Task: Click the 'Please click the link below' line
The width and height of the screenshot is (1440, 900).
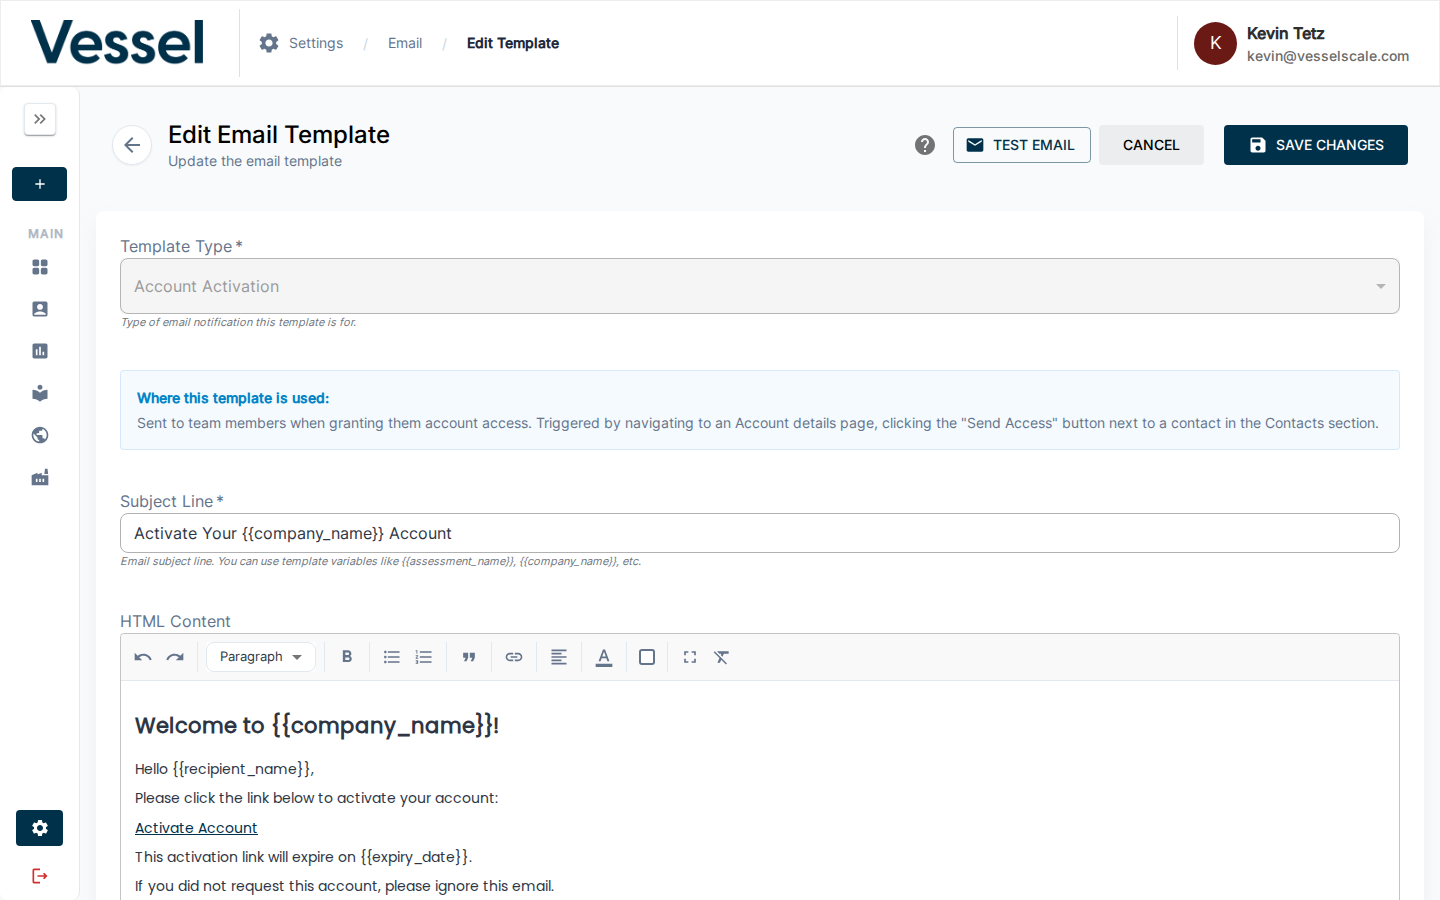Action: click(316, 798)
